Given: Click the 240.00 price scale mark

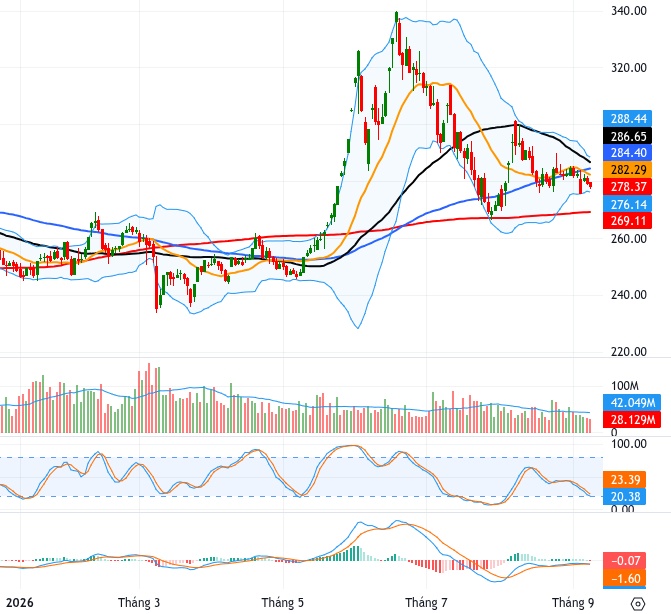Looking at the screenshot, I should pyautogui.click(x=629, y=294).
